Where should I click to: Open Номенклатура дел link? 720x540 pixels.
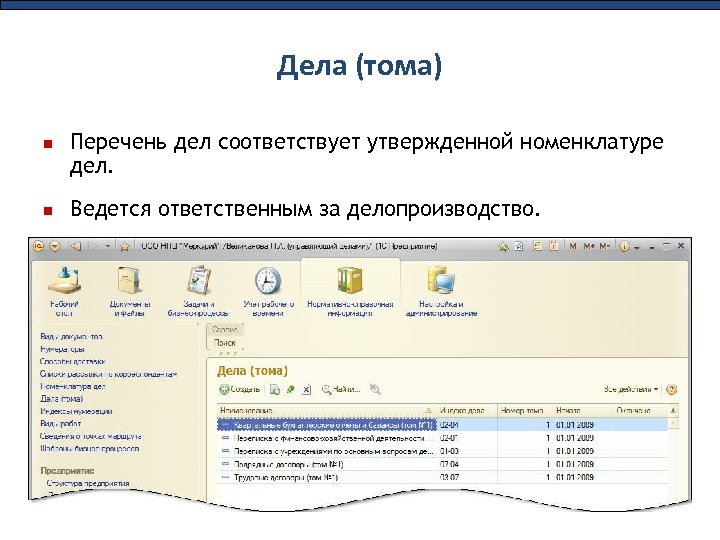click(x=73, y=387)
